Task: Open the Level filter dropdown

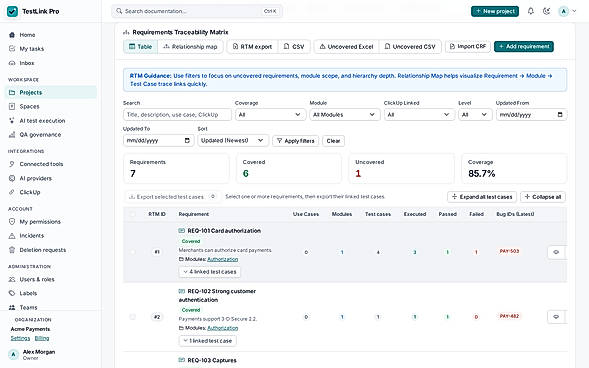Action: tap(475, 115)
